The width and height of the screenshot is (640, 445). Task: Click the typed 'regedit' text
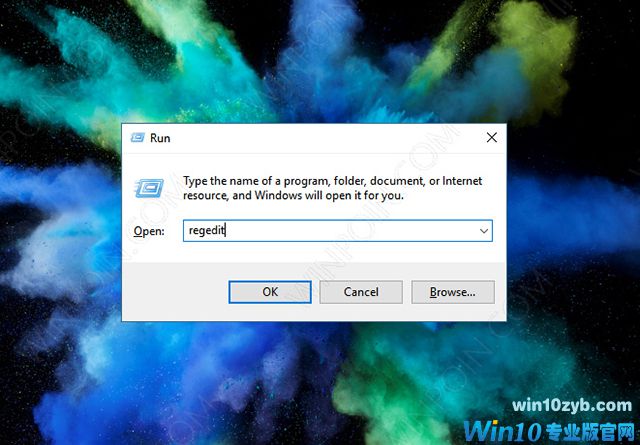(207, 231)
